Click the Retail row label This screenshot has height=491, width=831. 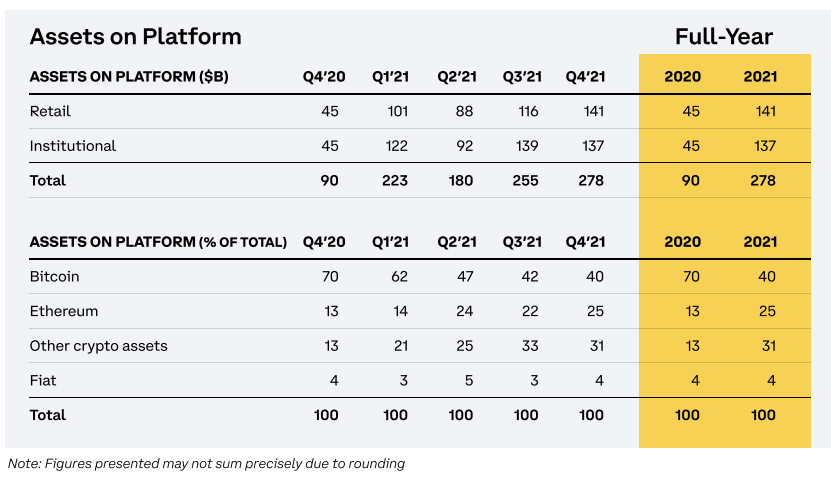[x=50, y=111]
